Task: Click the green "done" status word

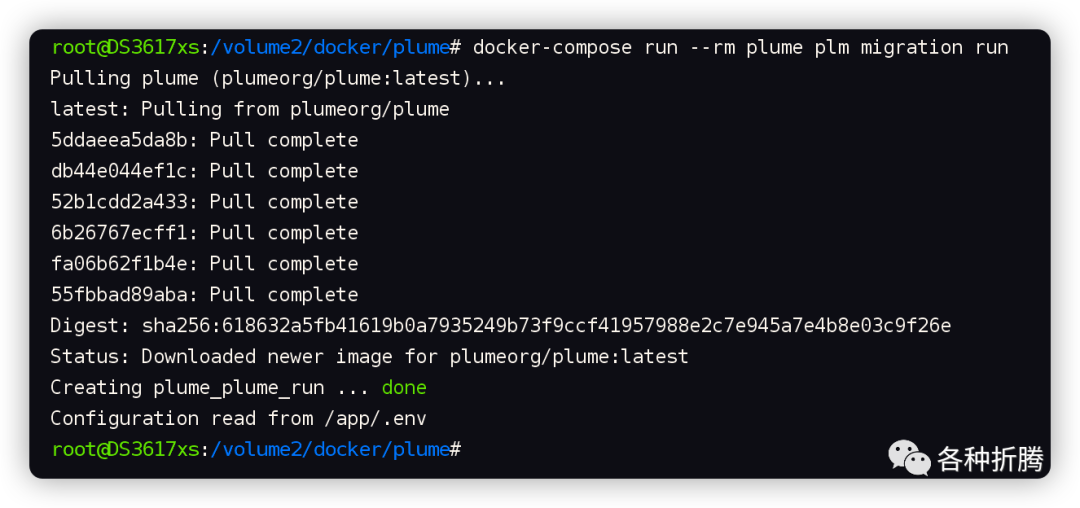Action: (404, 388)
